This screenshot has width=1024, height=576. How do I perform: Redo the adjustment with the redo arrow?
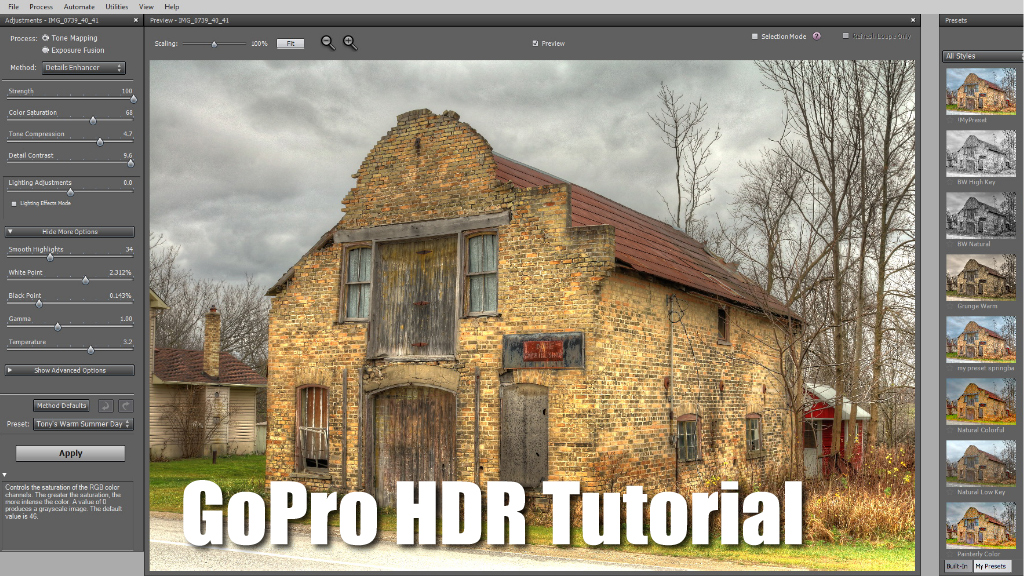coord(126,406)
